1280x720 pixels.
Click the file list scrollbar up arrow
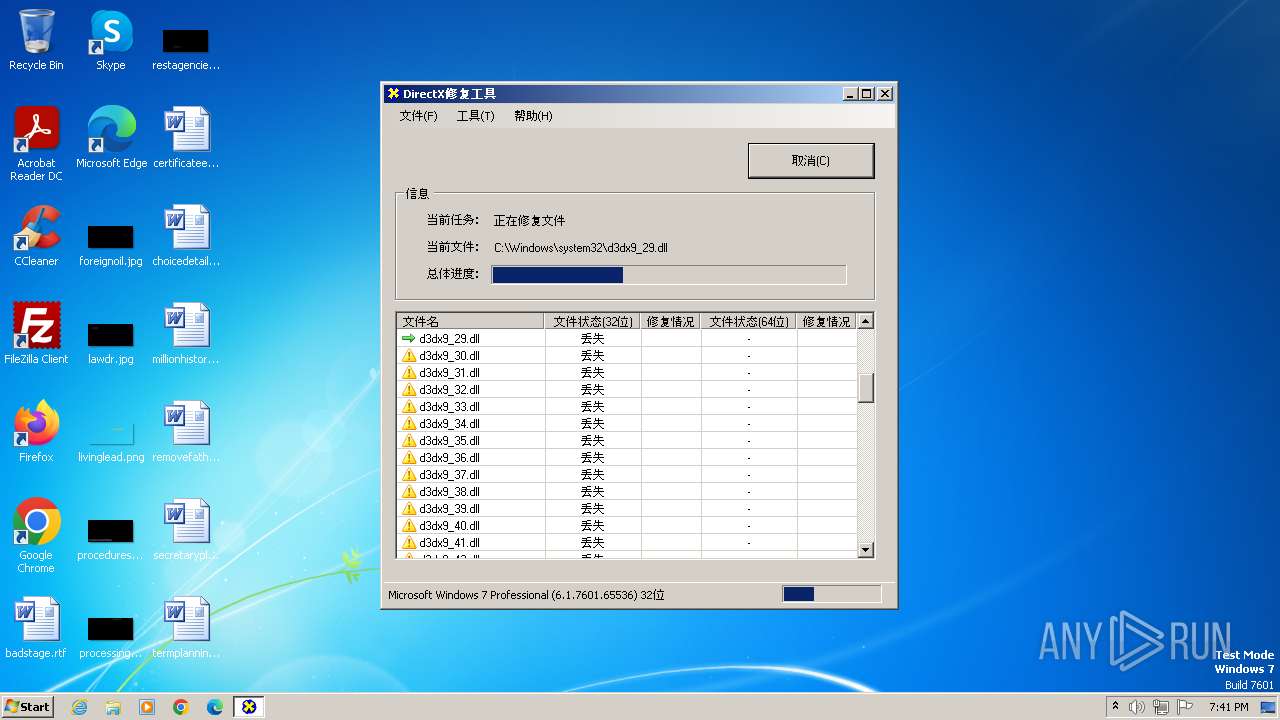tap(866, 321)
